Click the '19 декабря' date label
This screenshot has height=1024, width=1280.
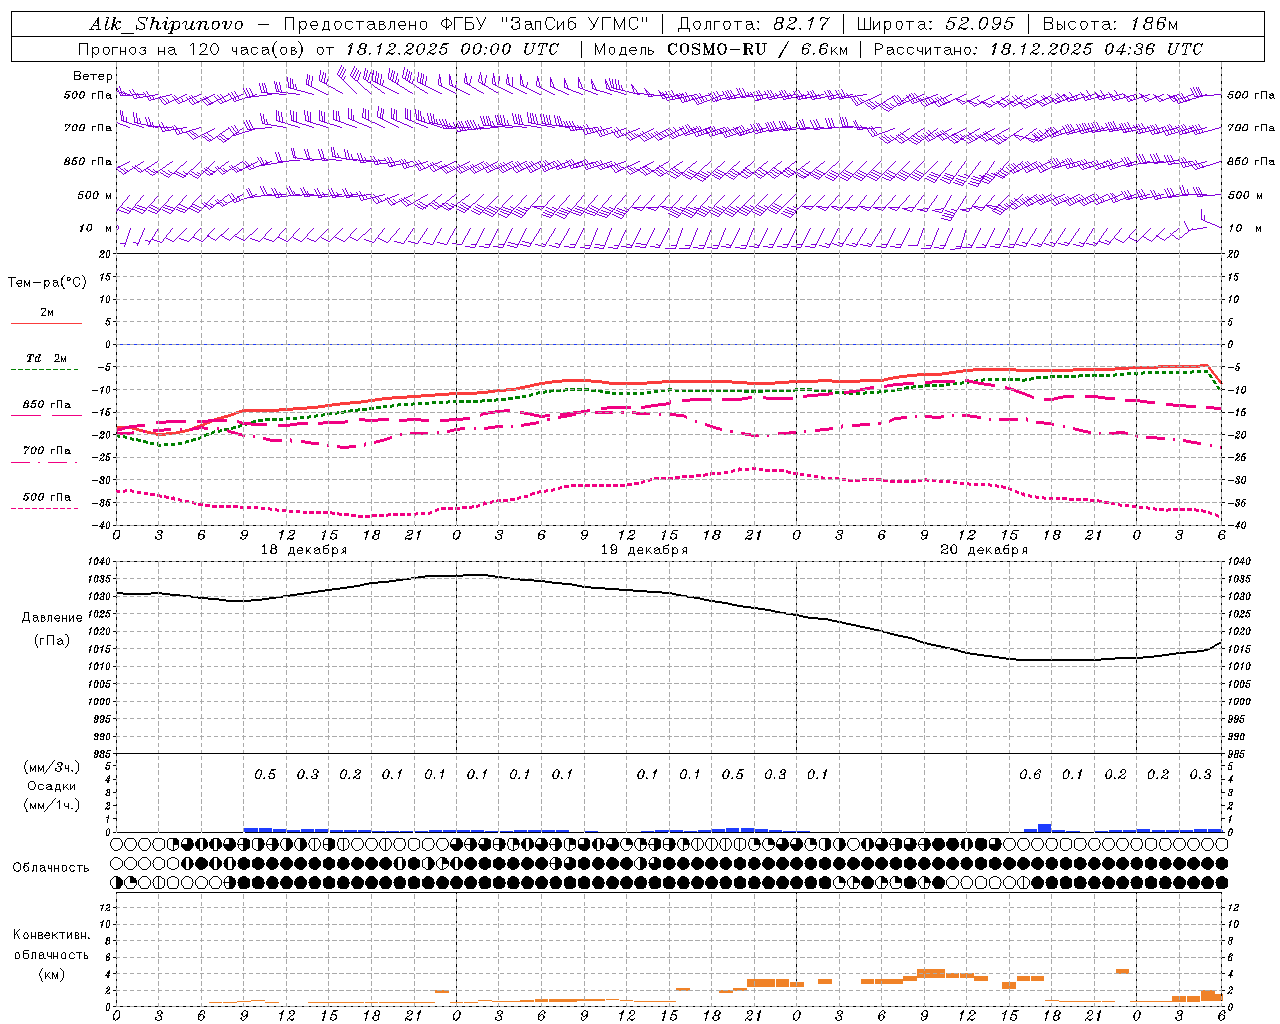(644, 550)
